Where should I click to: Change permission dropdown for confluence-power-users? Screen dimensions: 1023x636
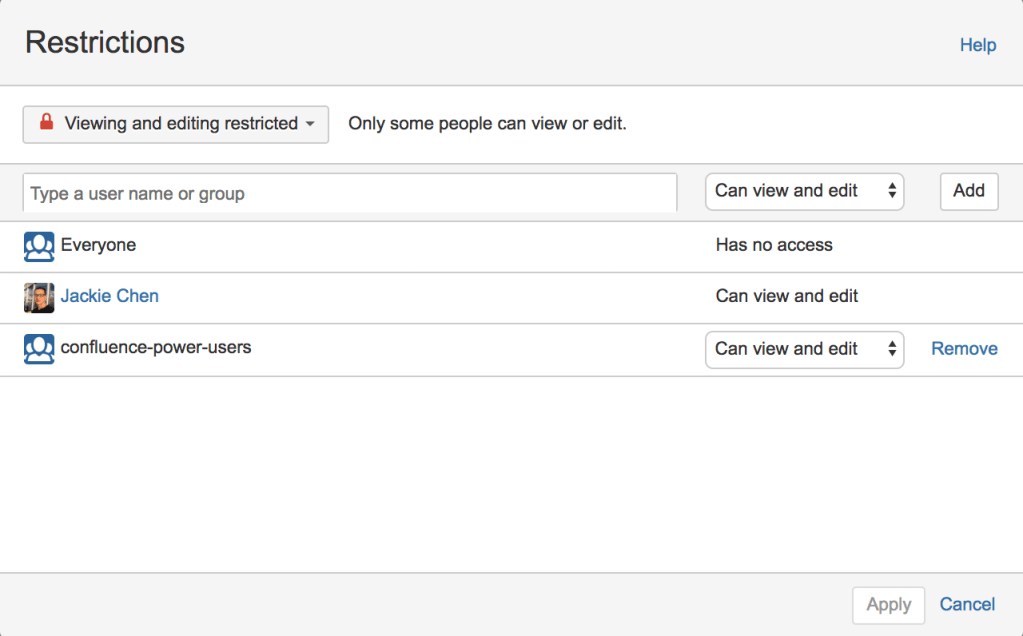click(804, 349)
